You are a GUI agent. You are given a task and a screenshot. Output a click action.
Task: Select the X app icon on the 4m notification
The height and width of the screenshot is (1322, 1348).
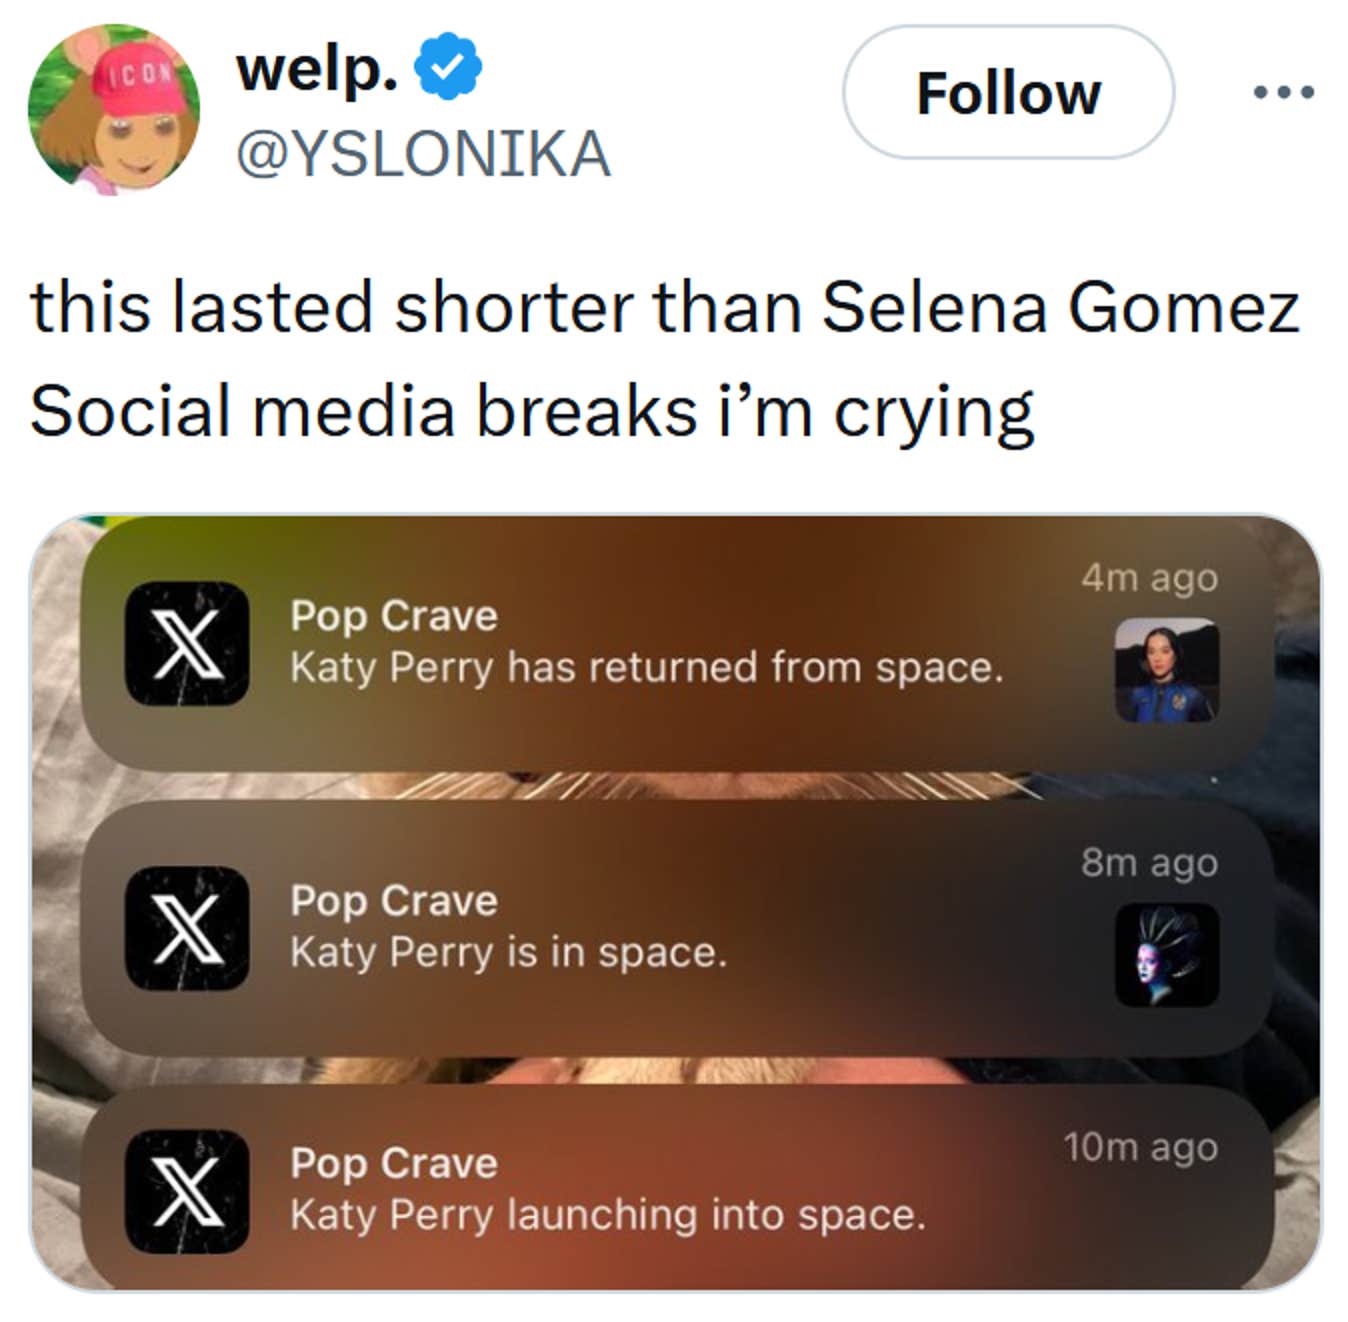[186, 647]
